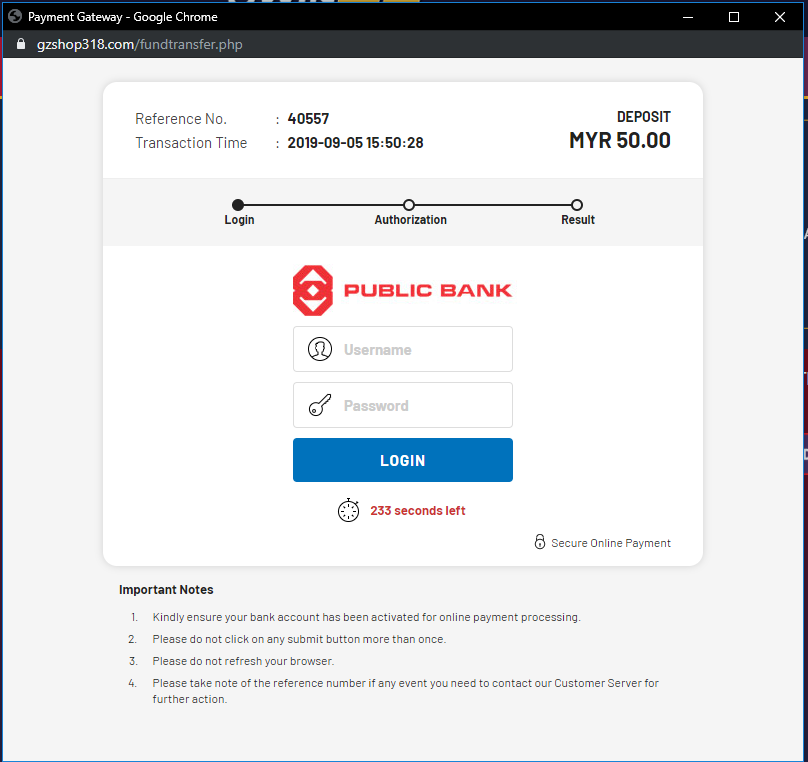The image size is (808, 762).
Task: Click the Important Notes heading
Action: tap(166, 589)
